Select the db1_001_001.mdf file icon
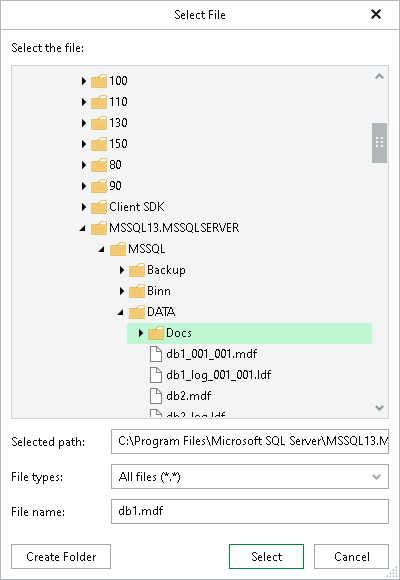This screenshot has width=400, height=580. coord(156,354)
